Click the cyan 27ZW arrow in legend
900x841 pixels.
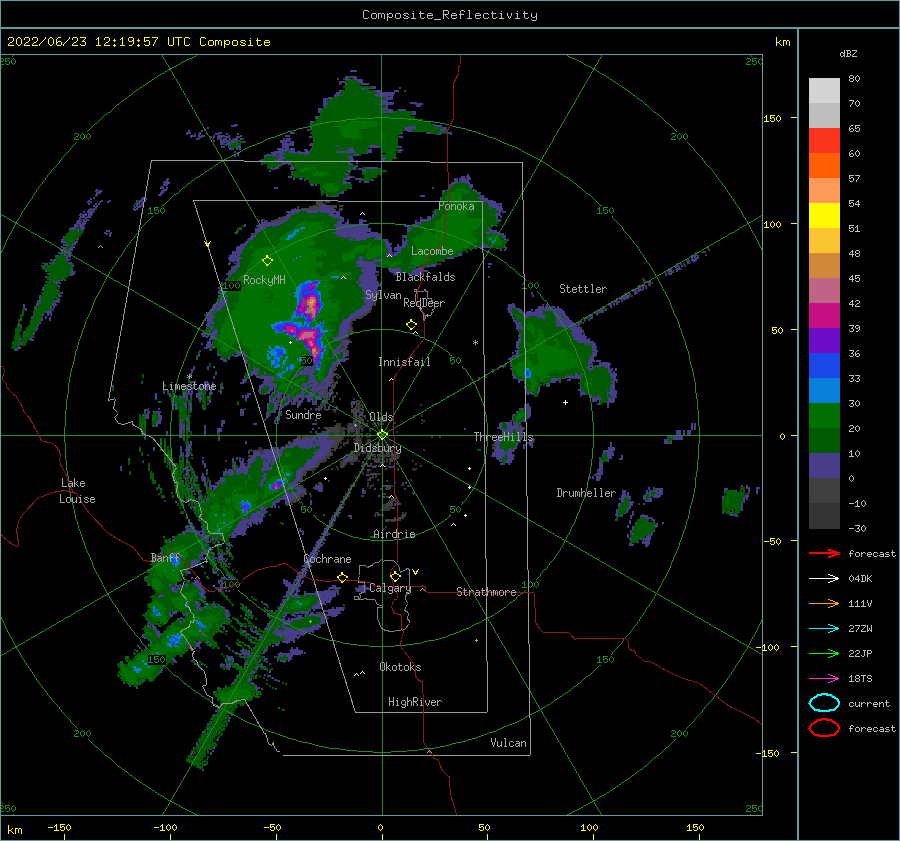click(824, 629)
